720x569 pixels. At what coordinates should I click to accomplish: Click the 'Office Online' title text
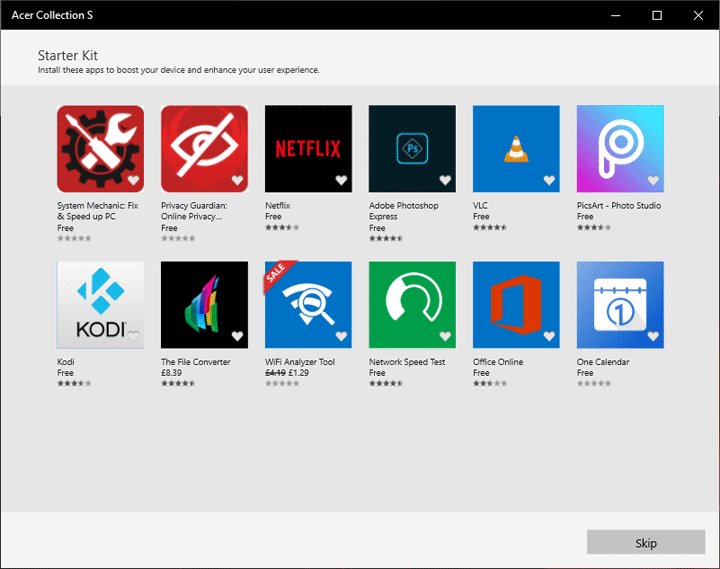pyautogui.click(x=498, y=361)
